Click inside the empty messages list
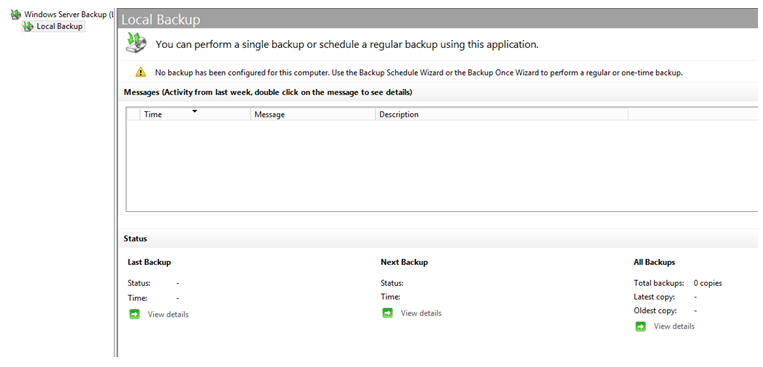The width and height of the screenshot is (763, 367). [x=442, y=165]
